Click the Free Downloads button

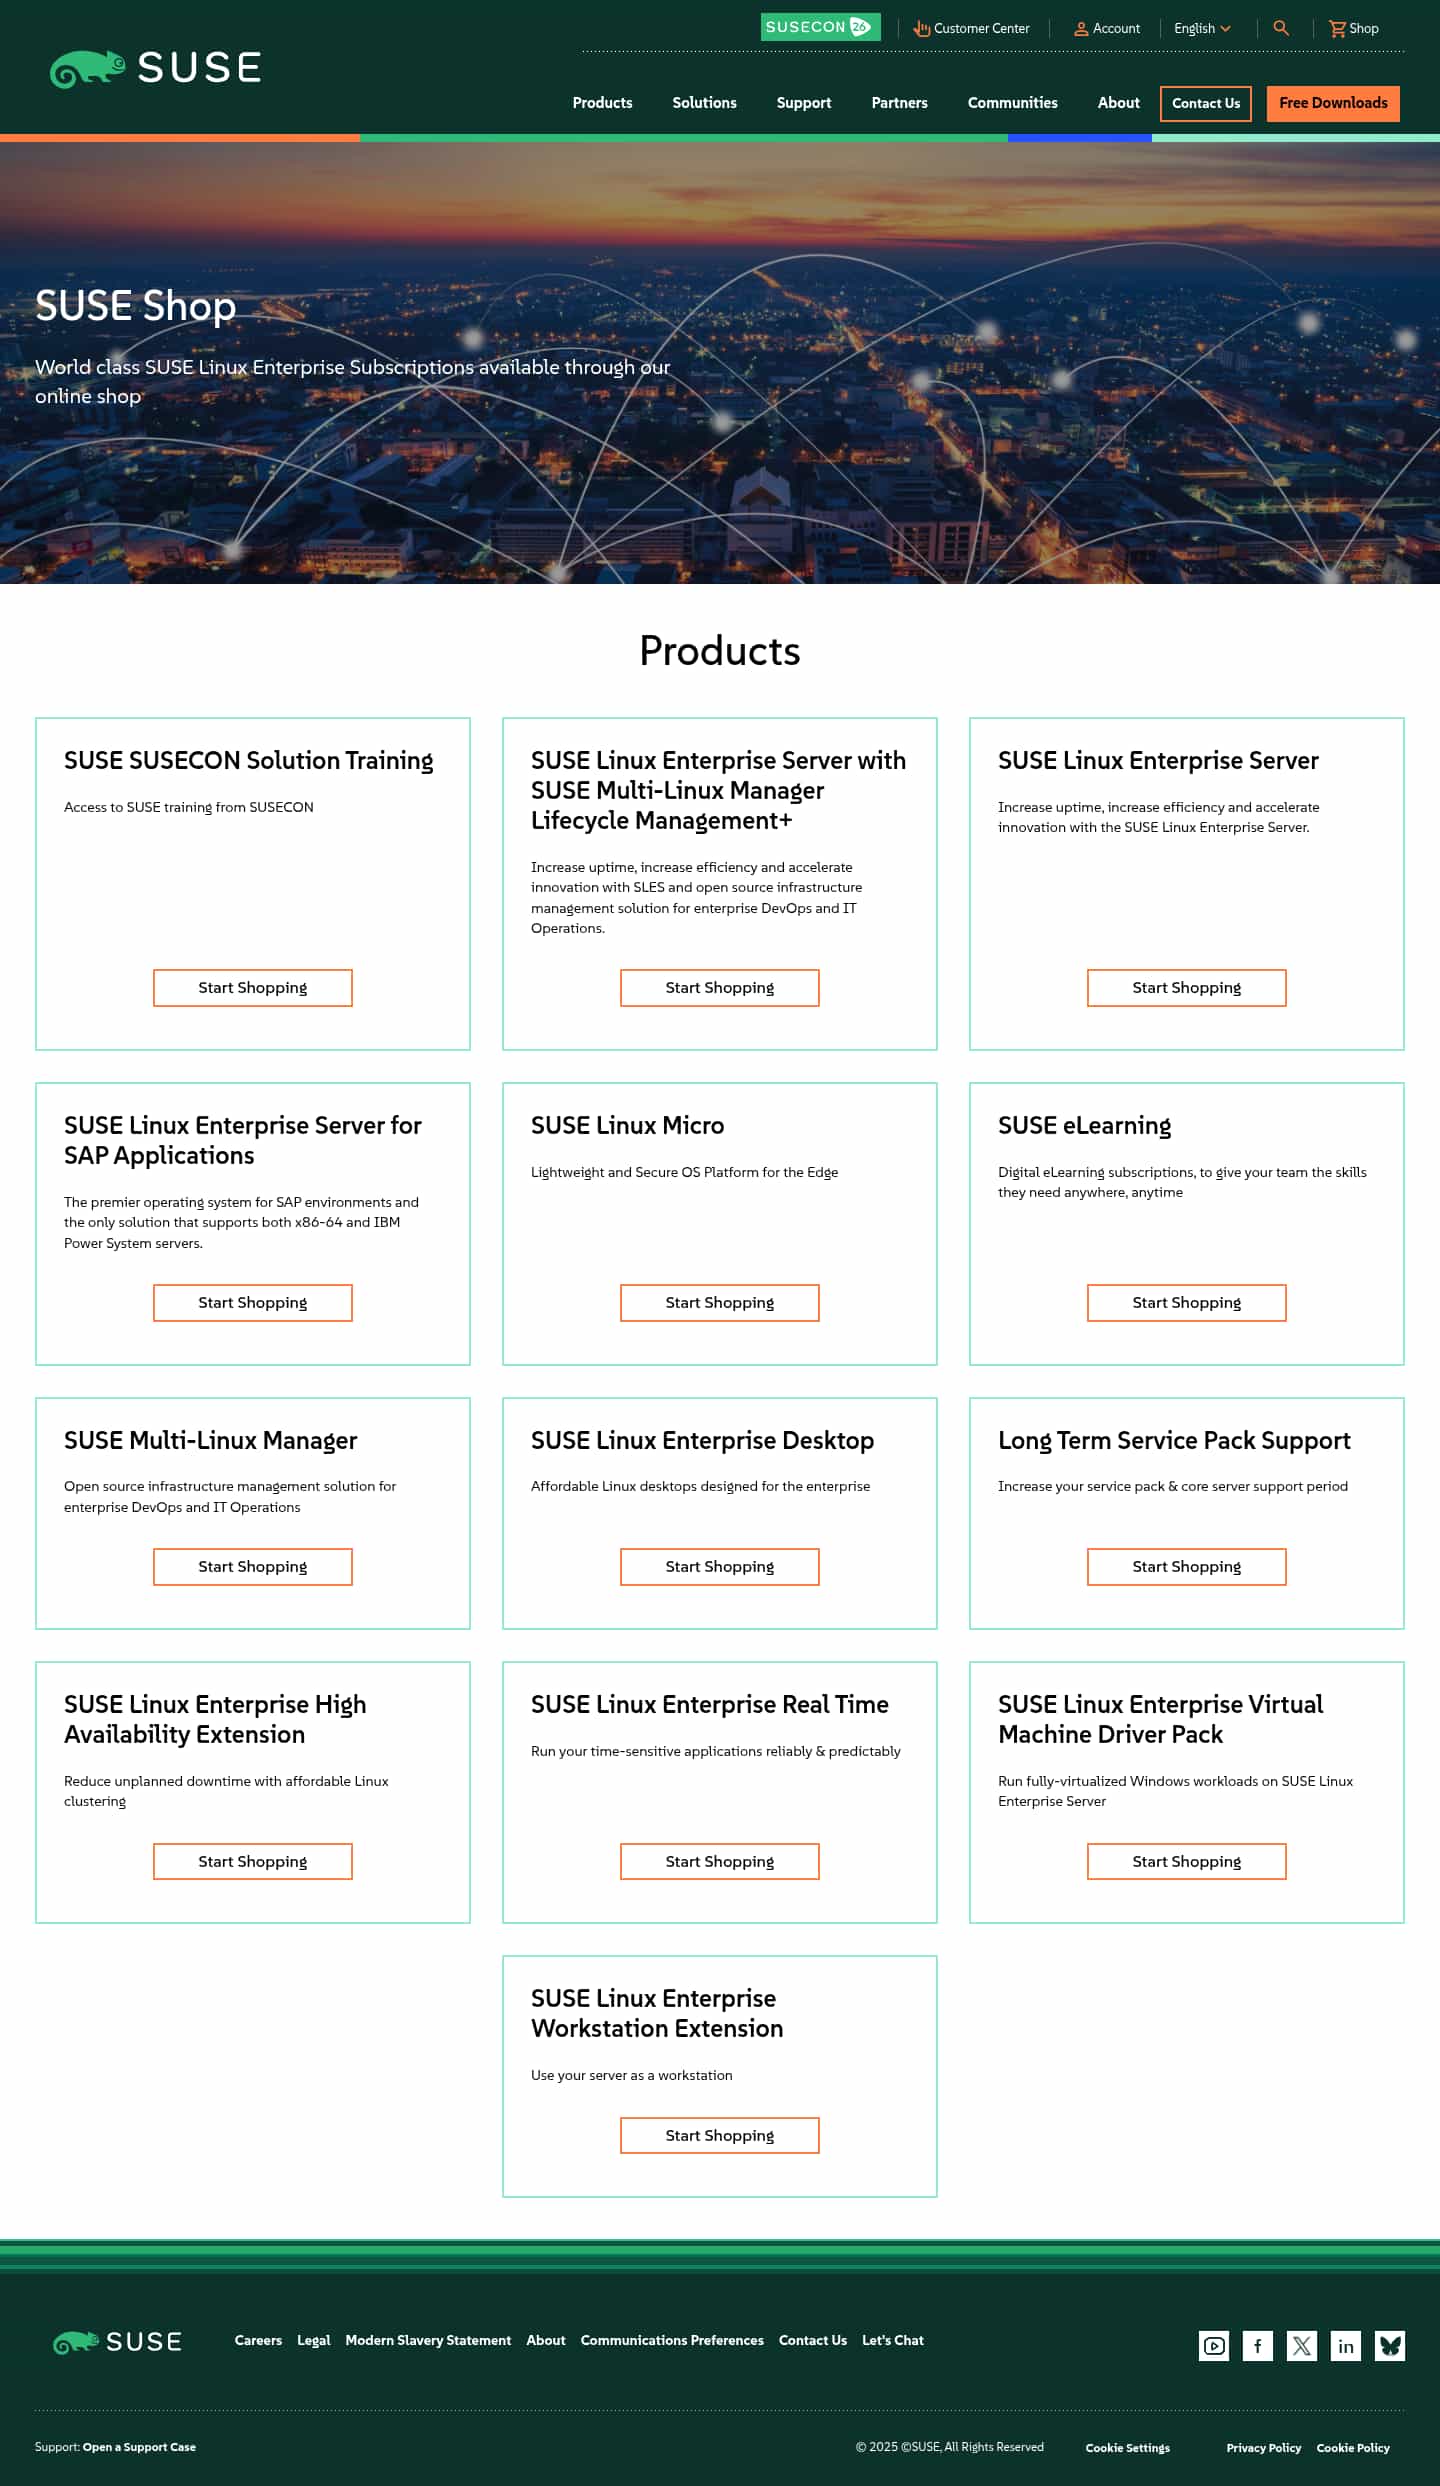1333,103
